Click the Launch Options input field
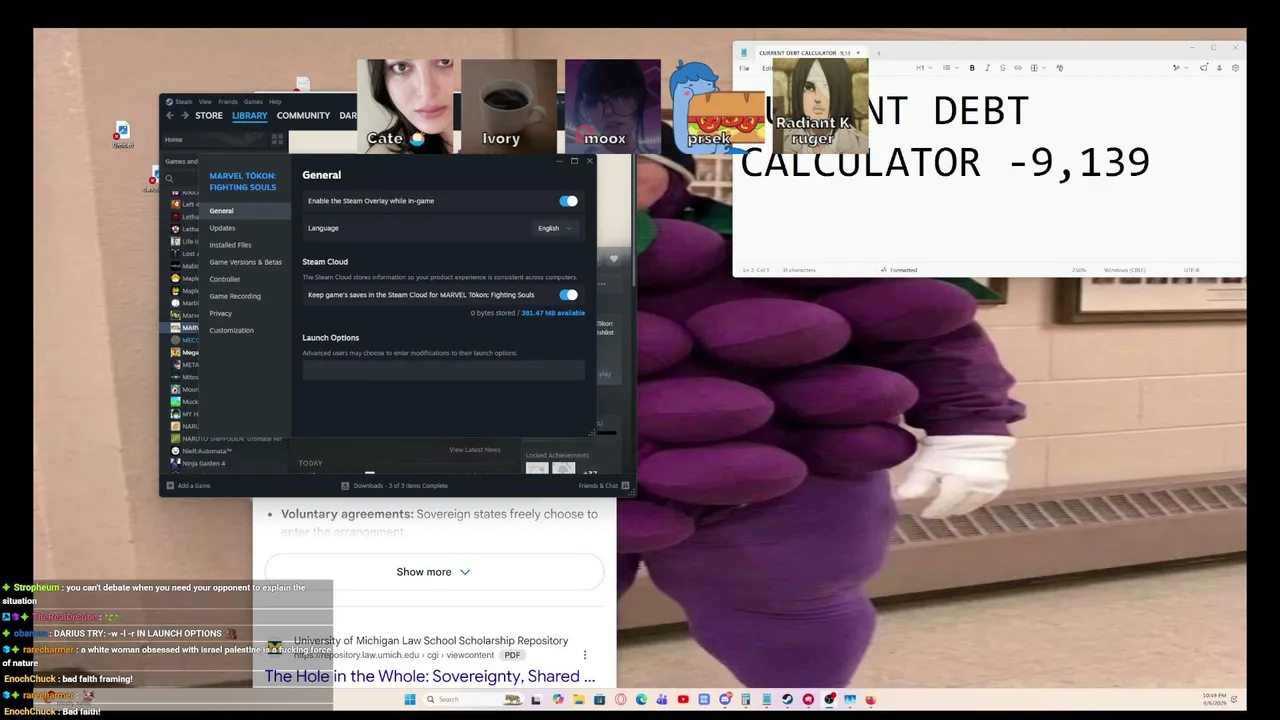This screenshot has height=720, width=1280. click(443, 370)
